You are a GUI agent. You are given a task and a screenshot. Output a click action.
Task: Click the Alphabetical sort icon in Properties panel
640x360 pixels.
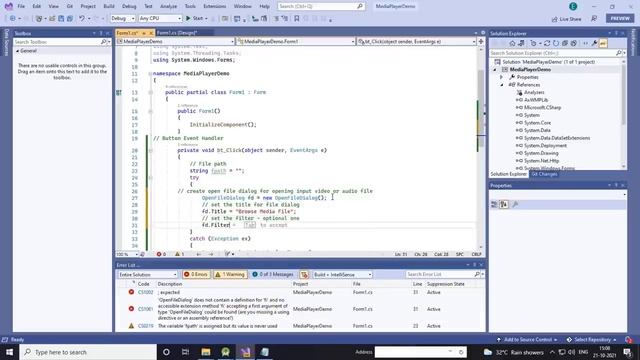click(x=504, y=204)
